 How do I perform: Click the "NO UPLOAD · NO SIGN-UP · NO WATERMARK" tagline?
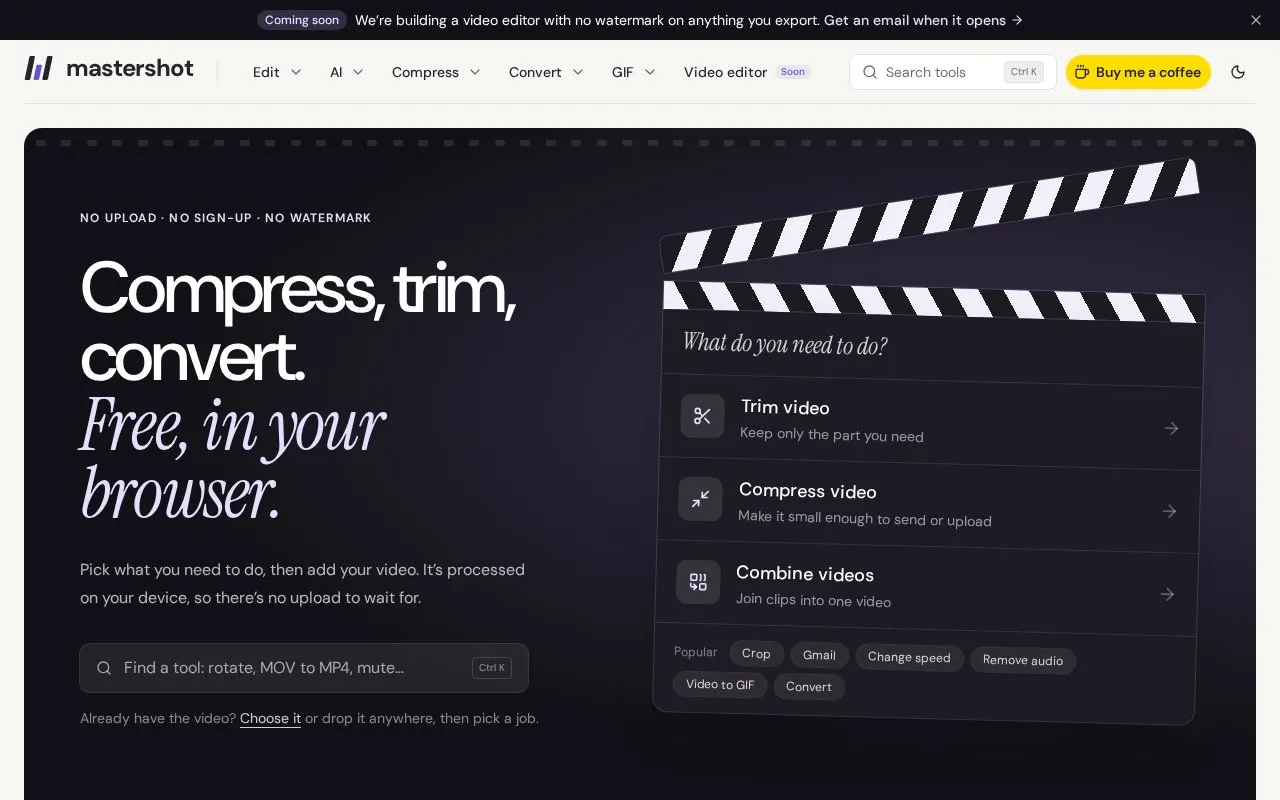226,218
